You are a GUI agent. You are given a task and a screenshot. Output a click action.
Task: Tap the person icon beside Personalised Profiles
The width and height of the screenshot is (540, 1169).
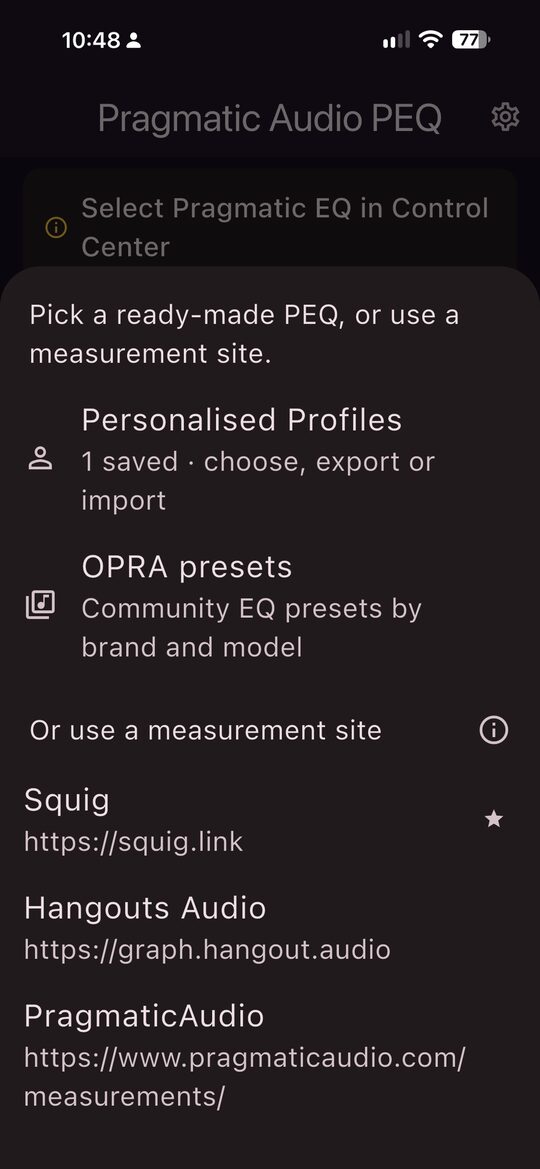[x=40, y=459]
